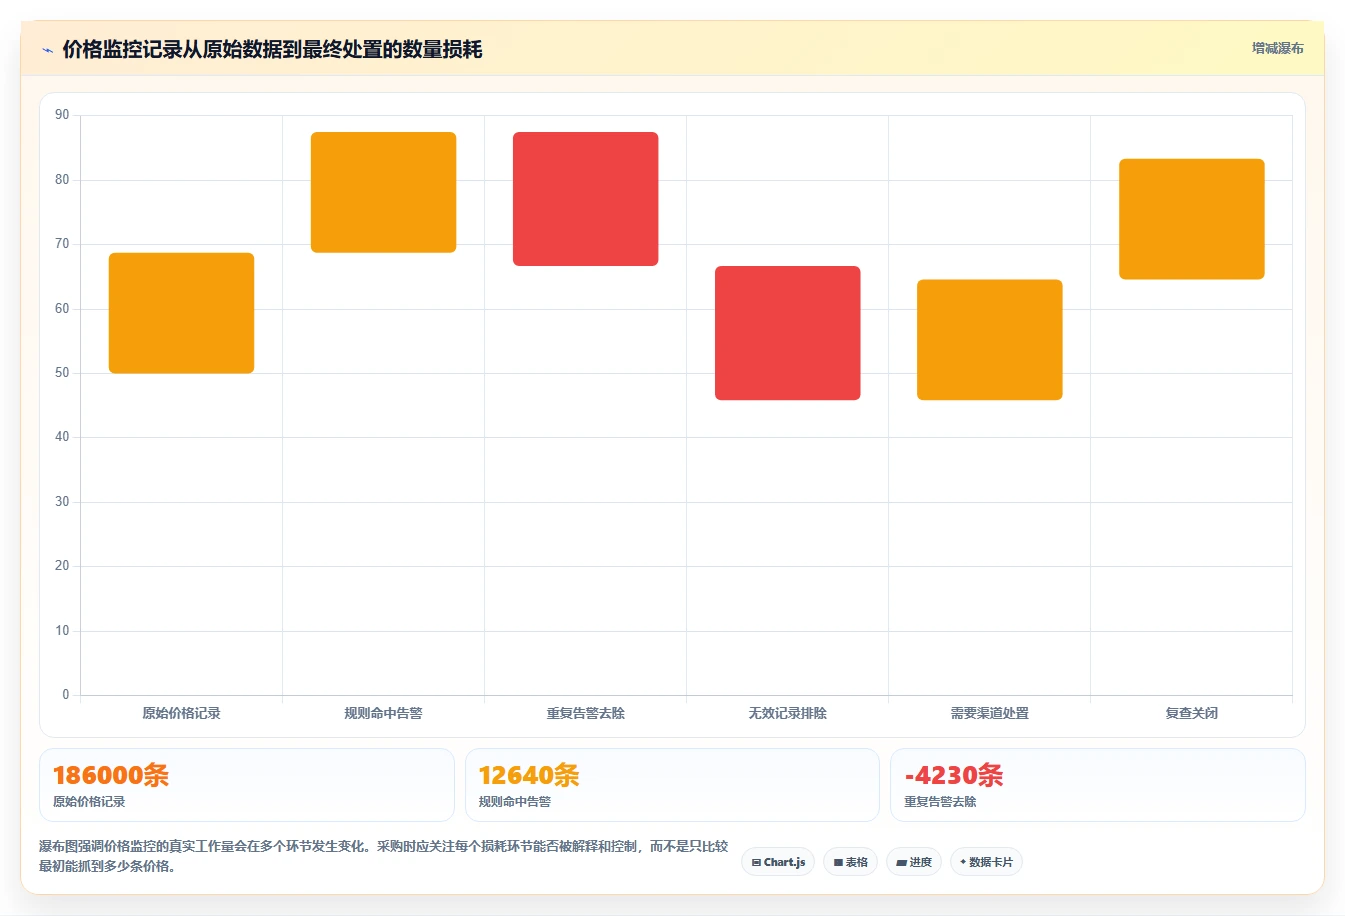Viewport: 1345px width, 916px height.
Task: Click the x-axis label 无效记录排除
Action: [x=787, y=713]
